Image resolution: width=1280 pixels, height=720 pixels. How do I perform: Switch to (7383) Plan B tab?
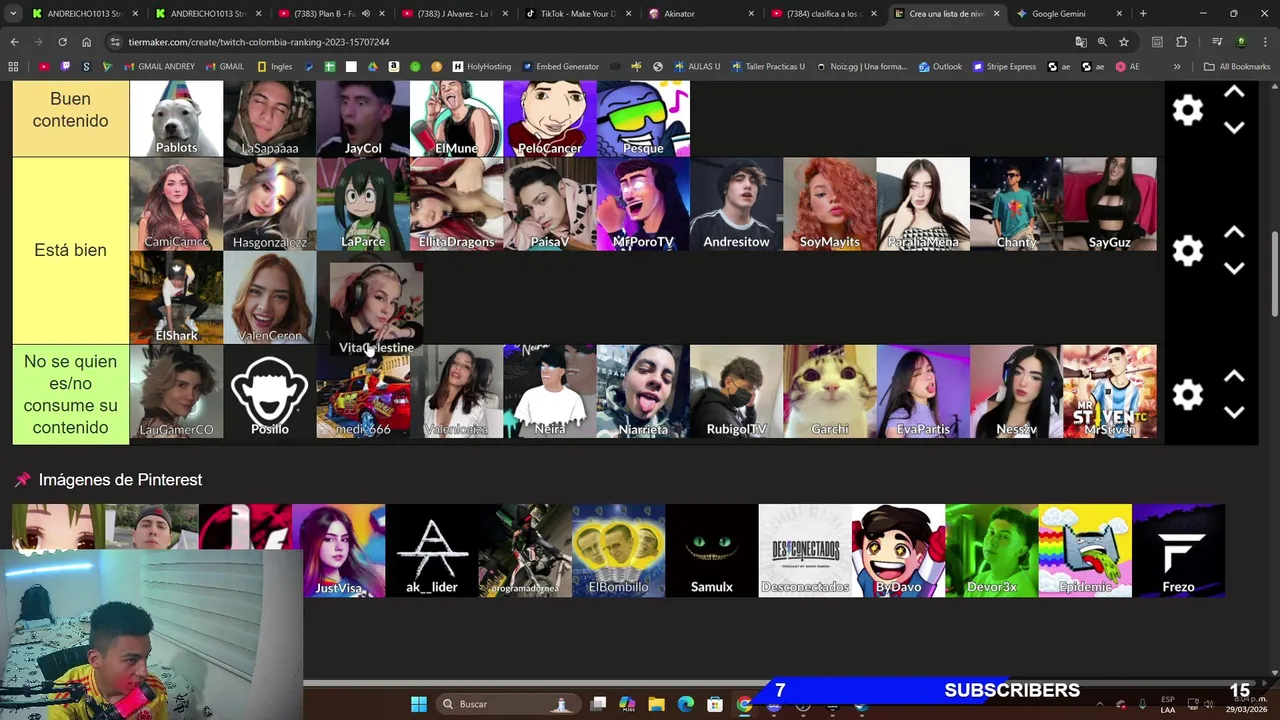pyautogui.click(x=331, y=14)
